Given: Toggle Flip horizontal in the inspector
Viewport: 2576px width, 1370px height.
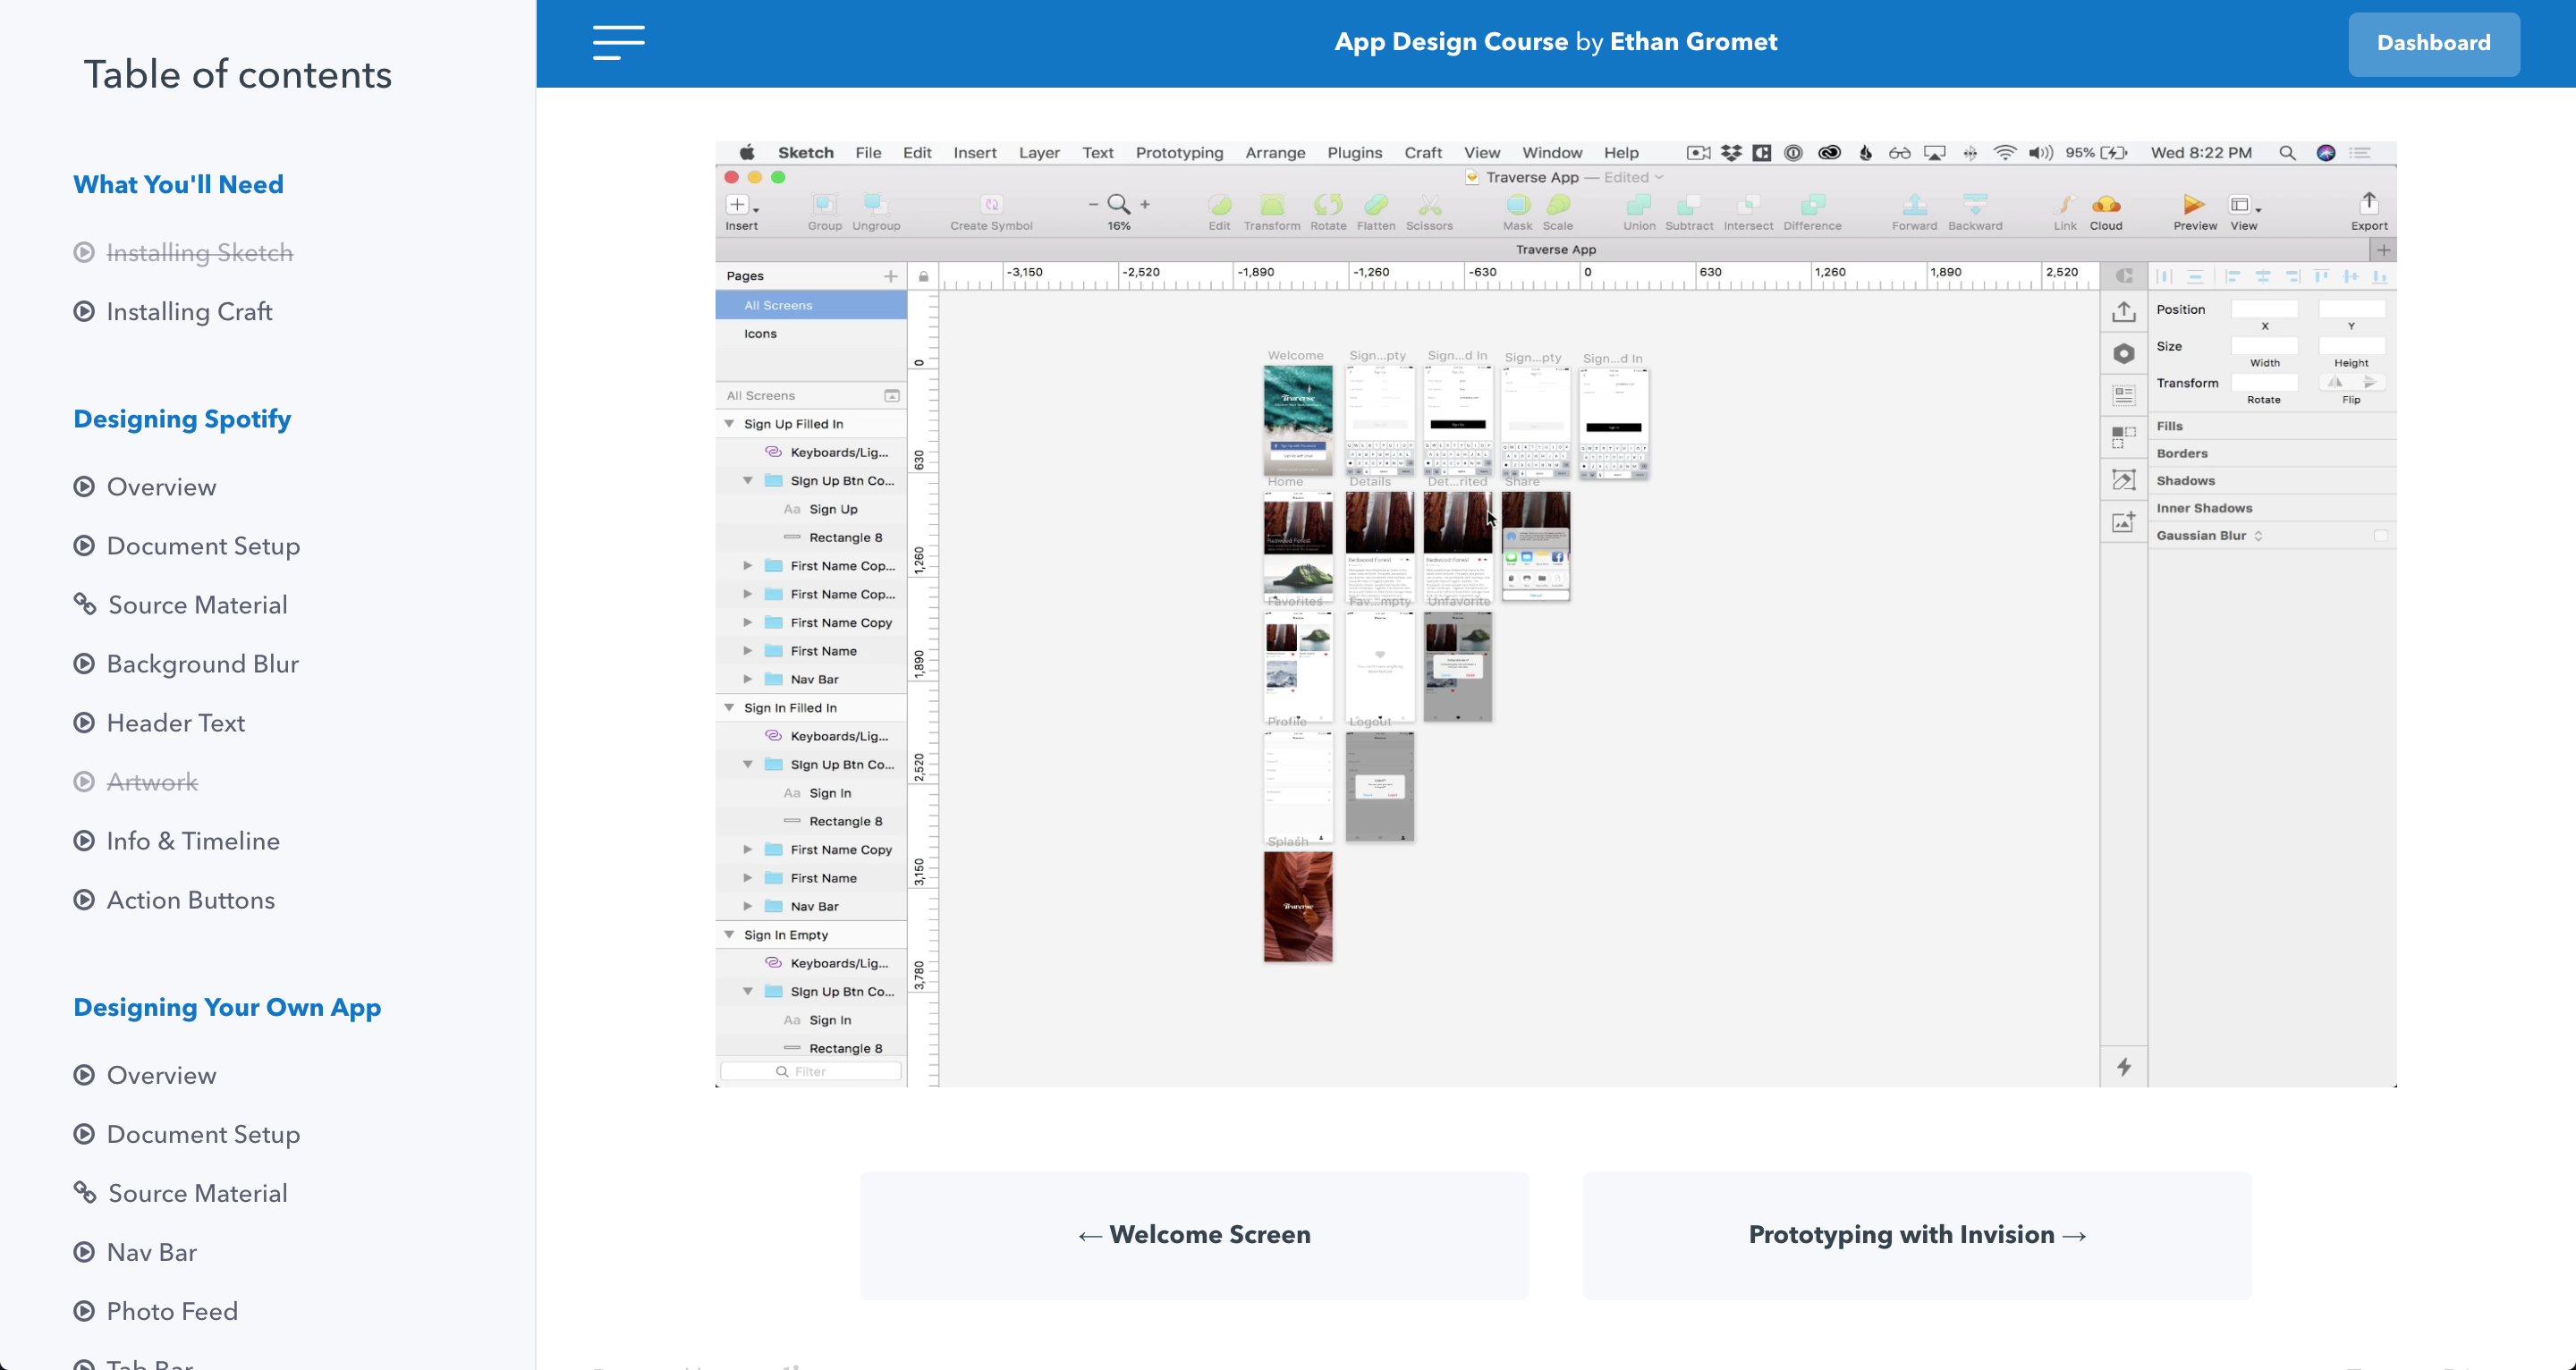Looking at the screenshot, I should click(2334, 382).
